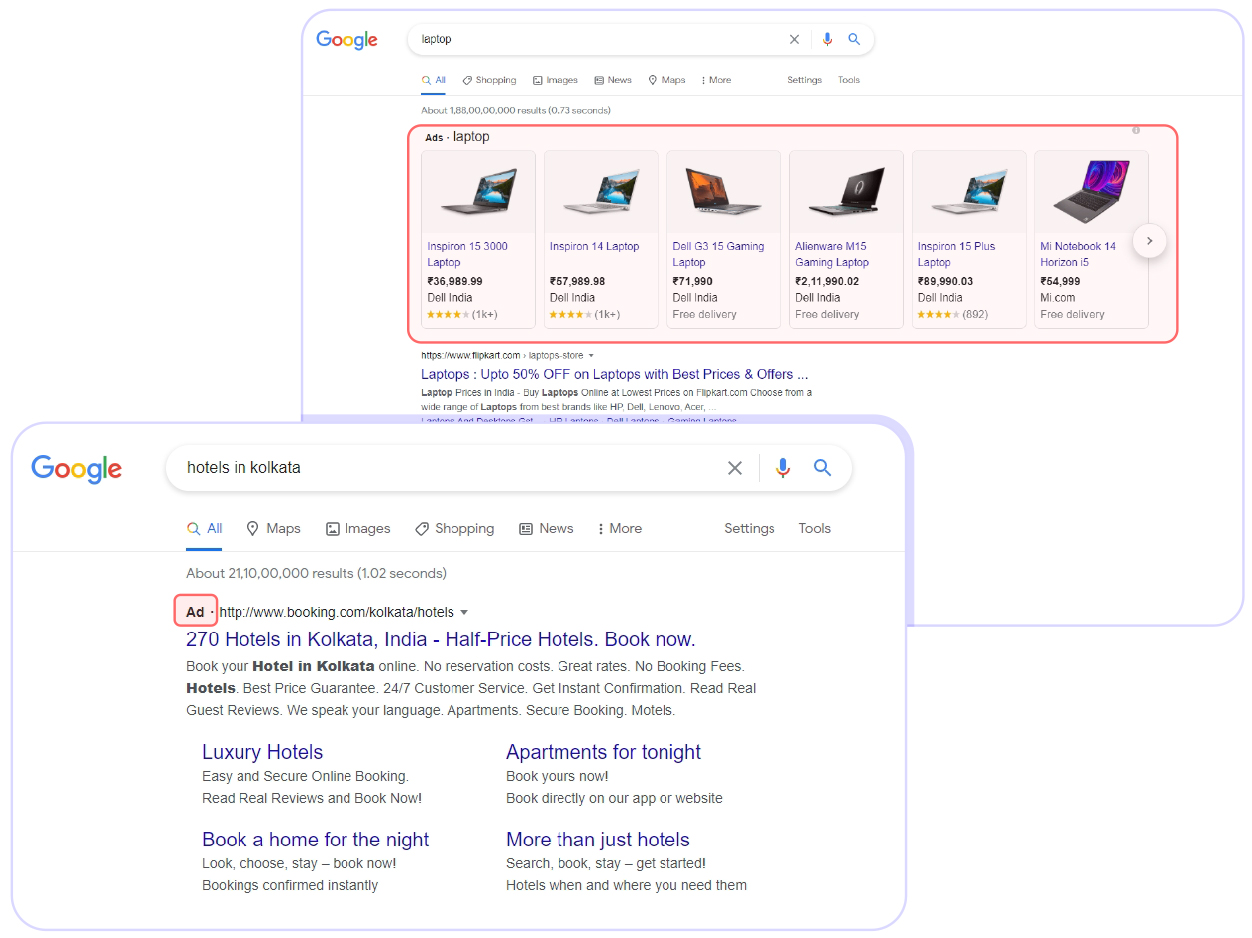This screenshot has width=1252, height=938.
Task: Switch to Maps tab in hotels results
Action: click(274, 528)
